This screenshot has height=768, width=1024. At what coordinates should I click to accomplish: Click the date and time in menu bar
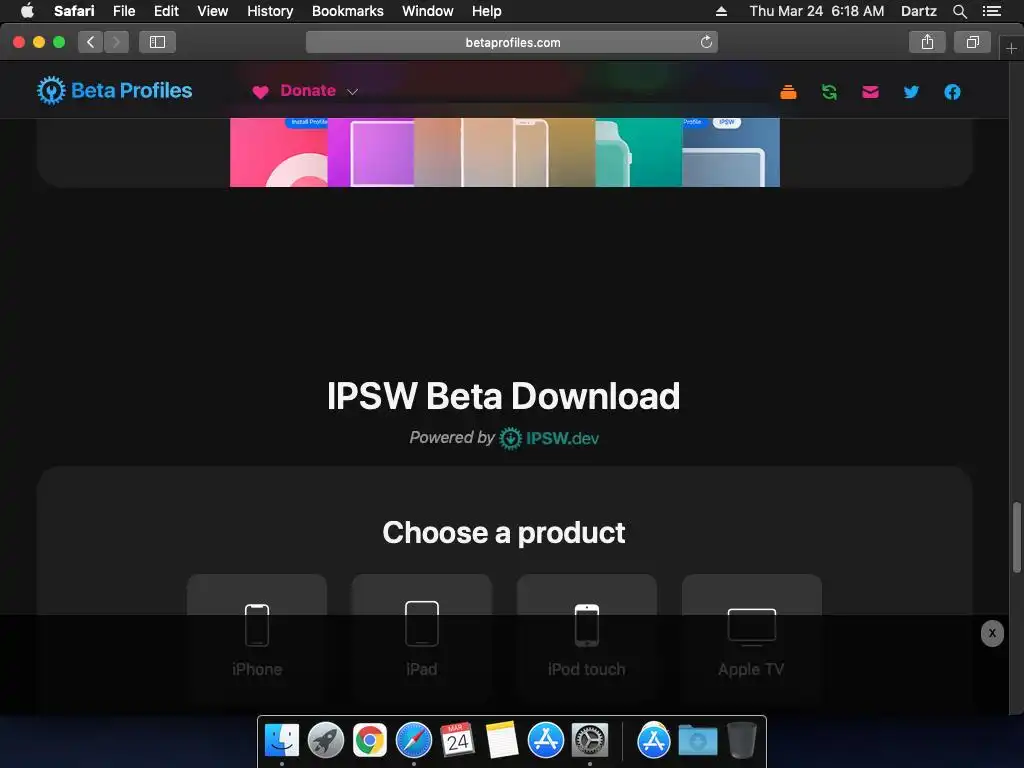816,11
